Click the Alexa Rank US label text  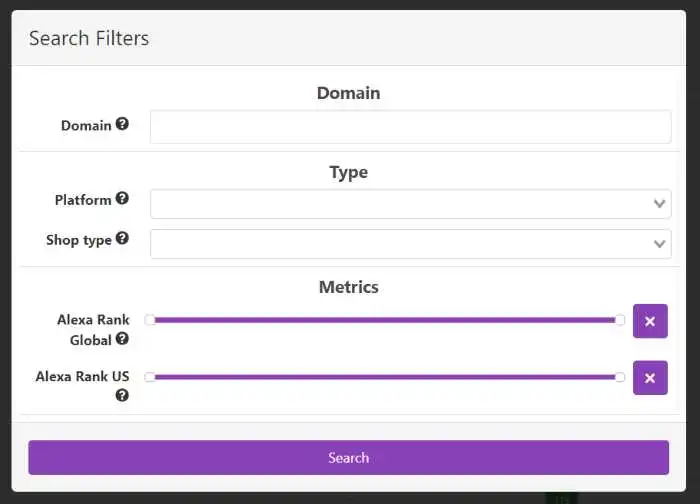[82, 377]
